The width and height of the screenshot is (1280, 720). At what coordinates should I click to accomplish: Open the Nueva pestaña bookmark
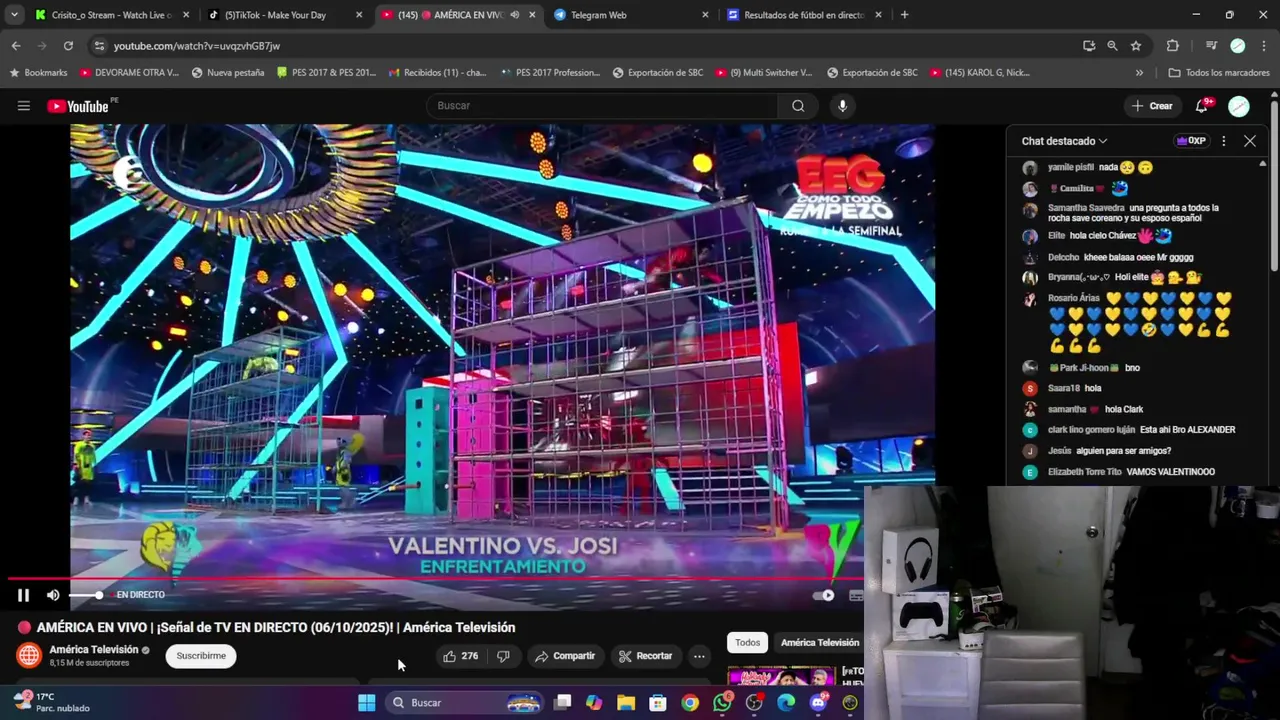(228, 73)
